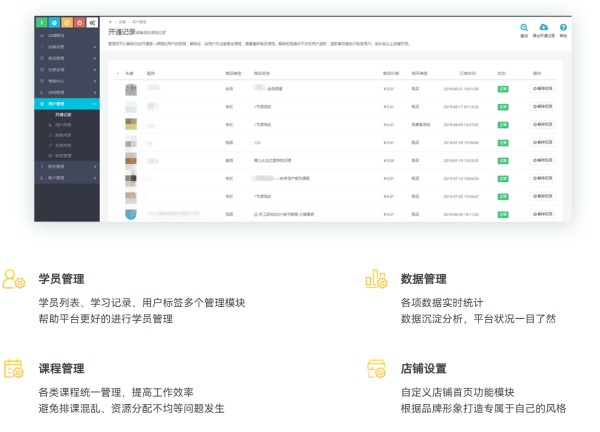The width and height of the screenshot is (600, 432).
Task: Click the green status badge in the first row
Action: click(503, 89)
